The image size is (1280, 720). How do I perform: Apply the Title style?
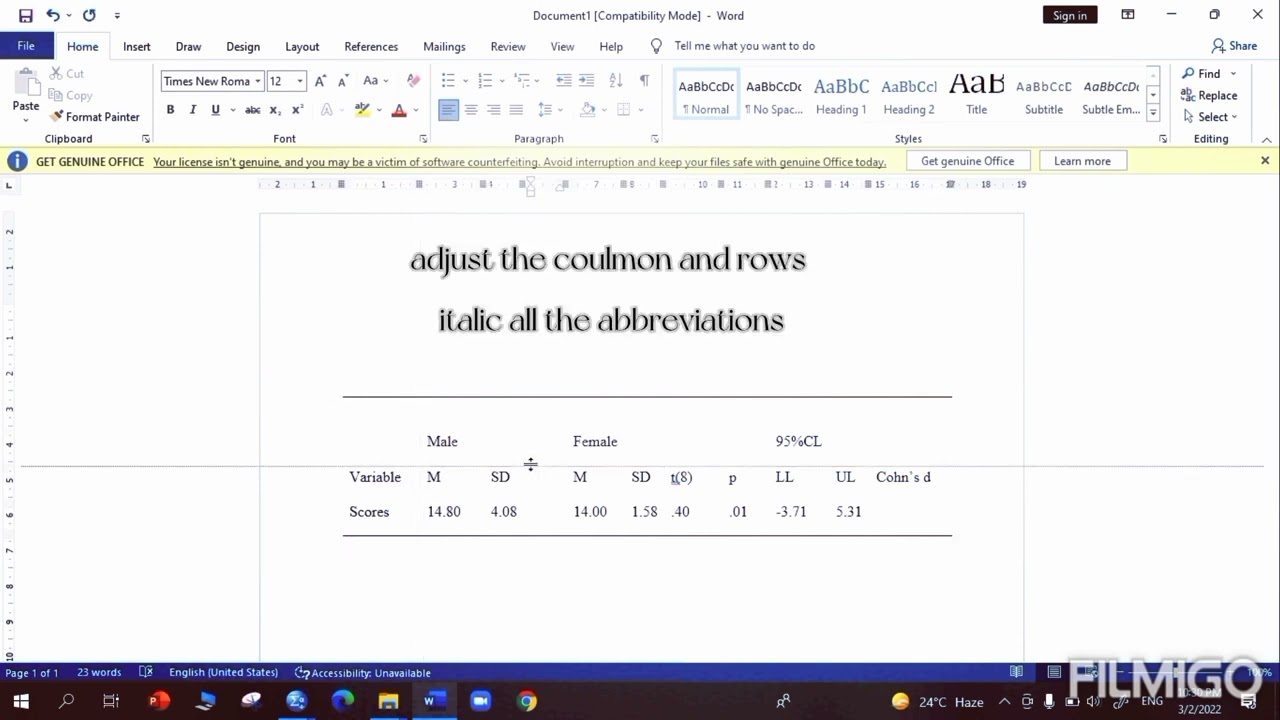(977, 95)
